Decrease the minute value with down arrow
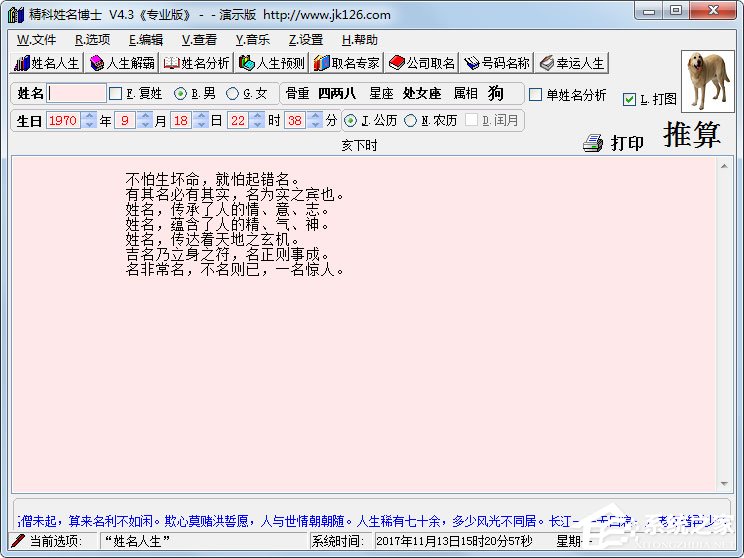 pos(316,125)
